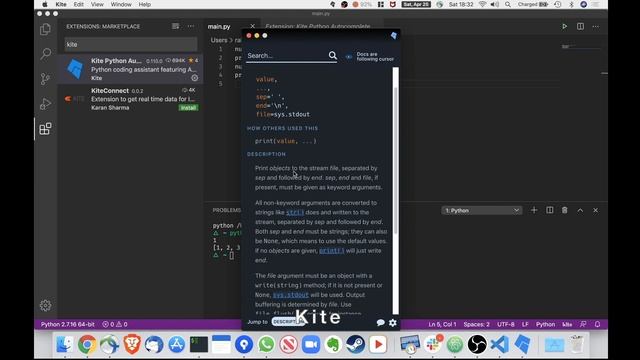Open the Window menu
Viewport: 640px width, 360px height.
pos(121,4)
